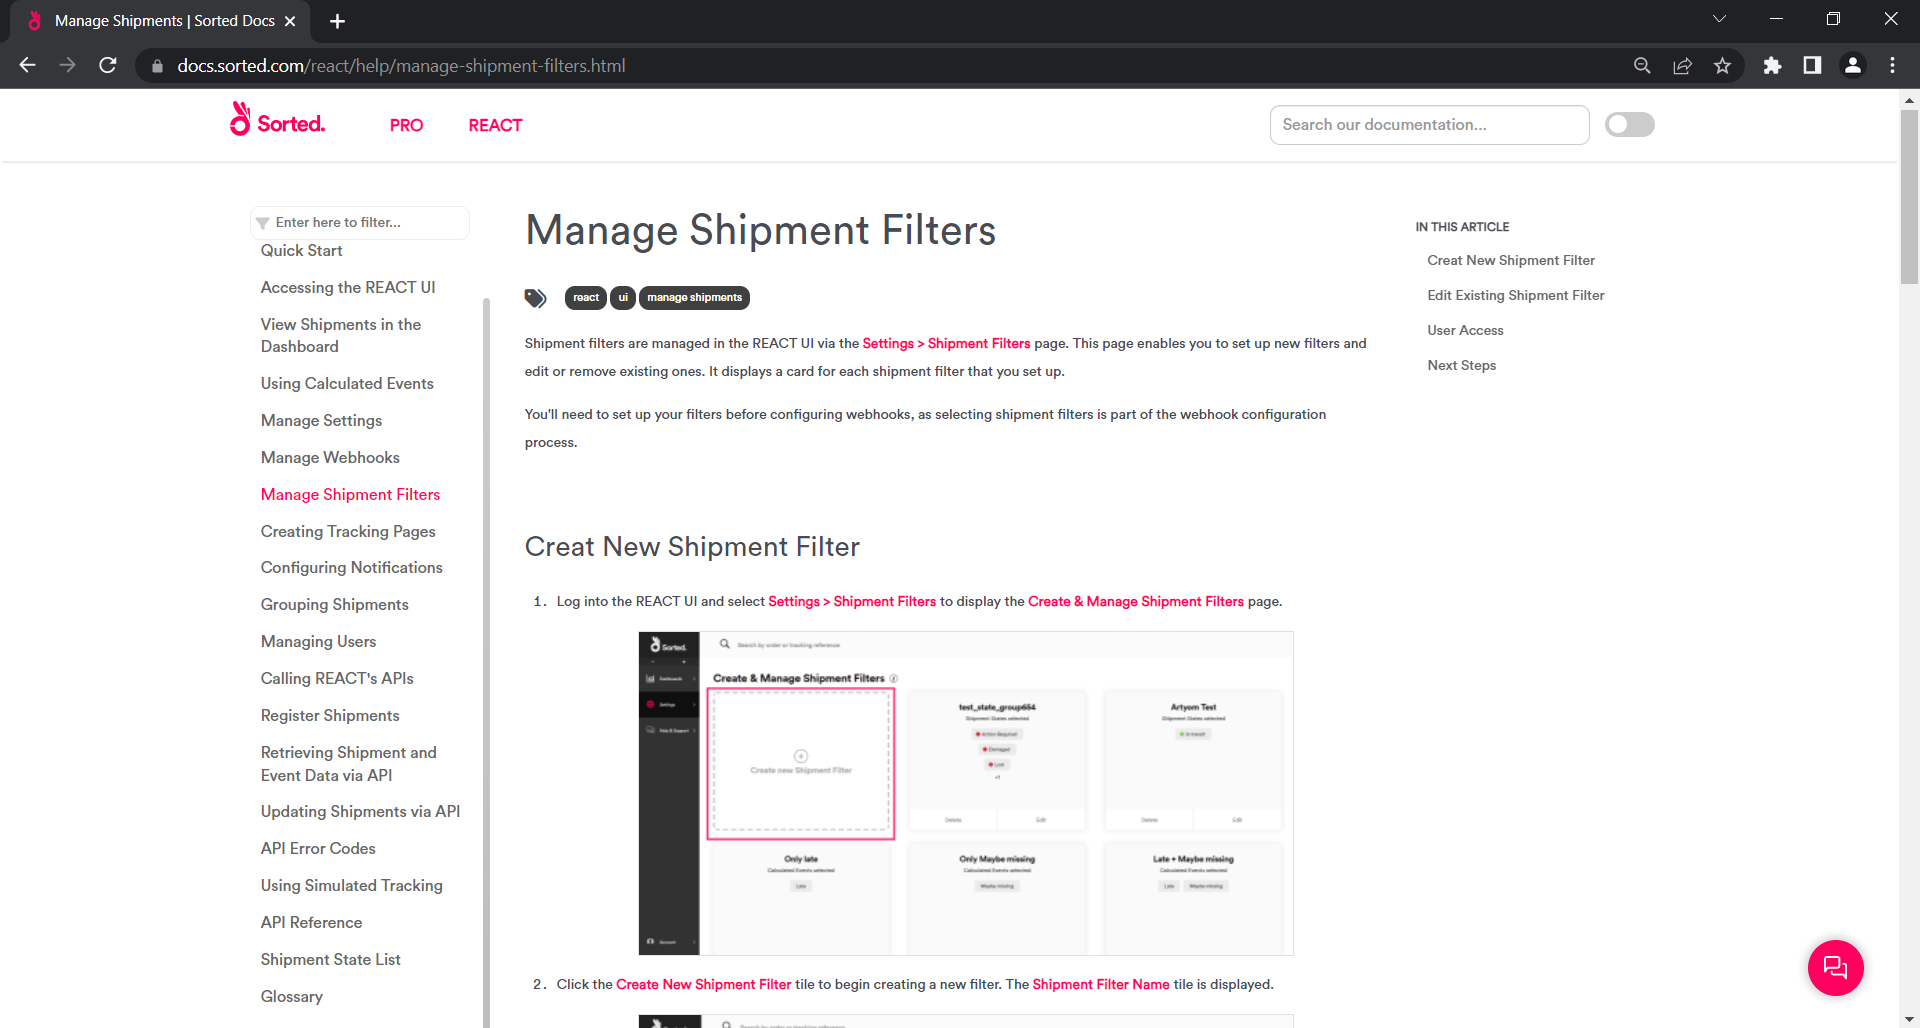Jump to Next Steps section
1920x1028 pixels.
pos(1461,365)
